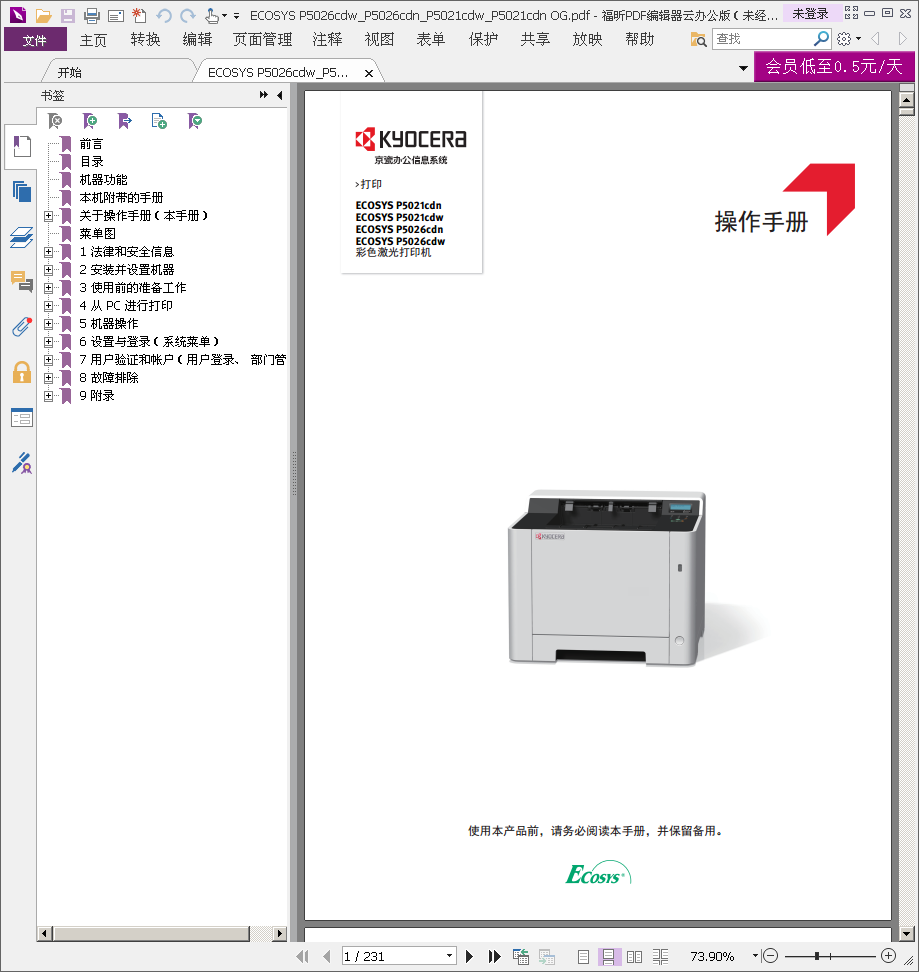Open the zoom percentage dropdown arrow

click(755, 955)
